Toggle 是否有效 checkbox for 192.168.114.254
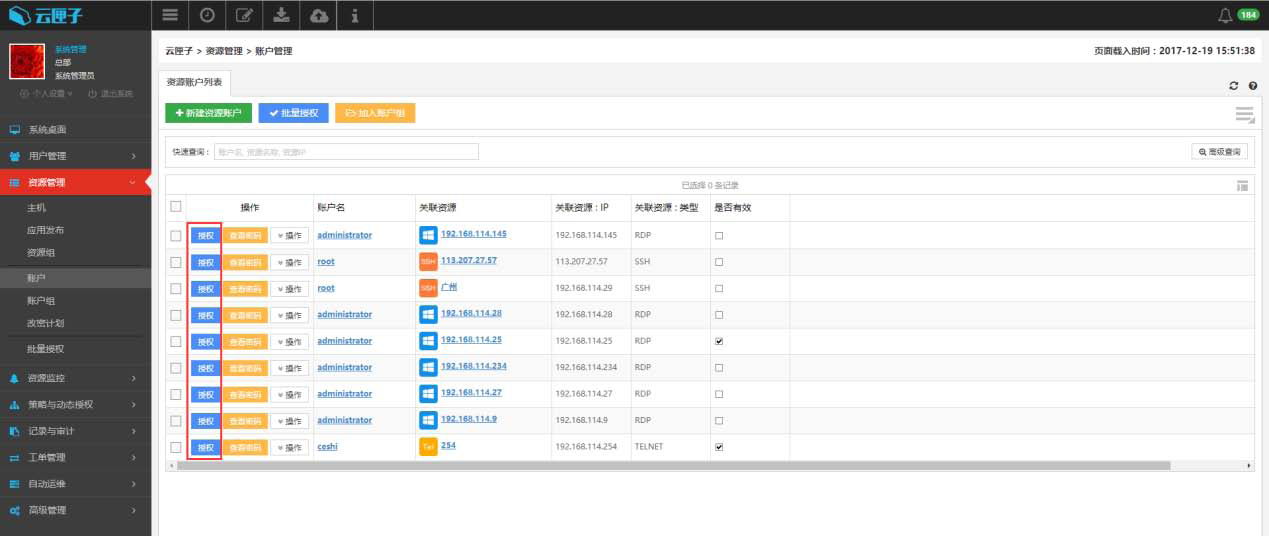 point(719,447)
